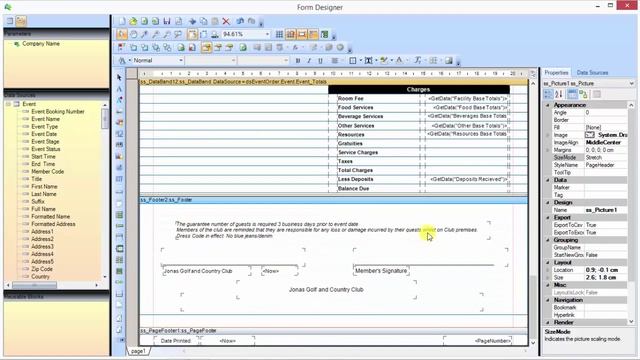Open the font size dropdown
Viewport: 640px width, 360px height.
pos(286,60)
